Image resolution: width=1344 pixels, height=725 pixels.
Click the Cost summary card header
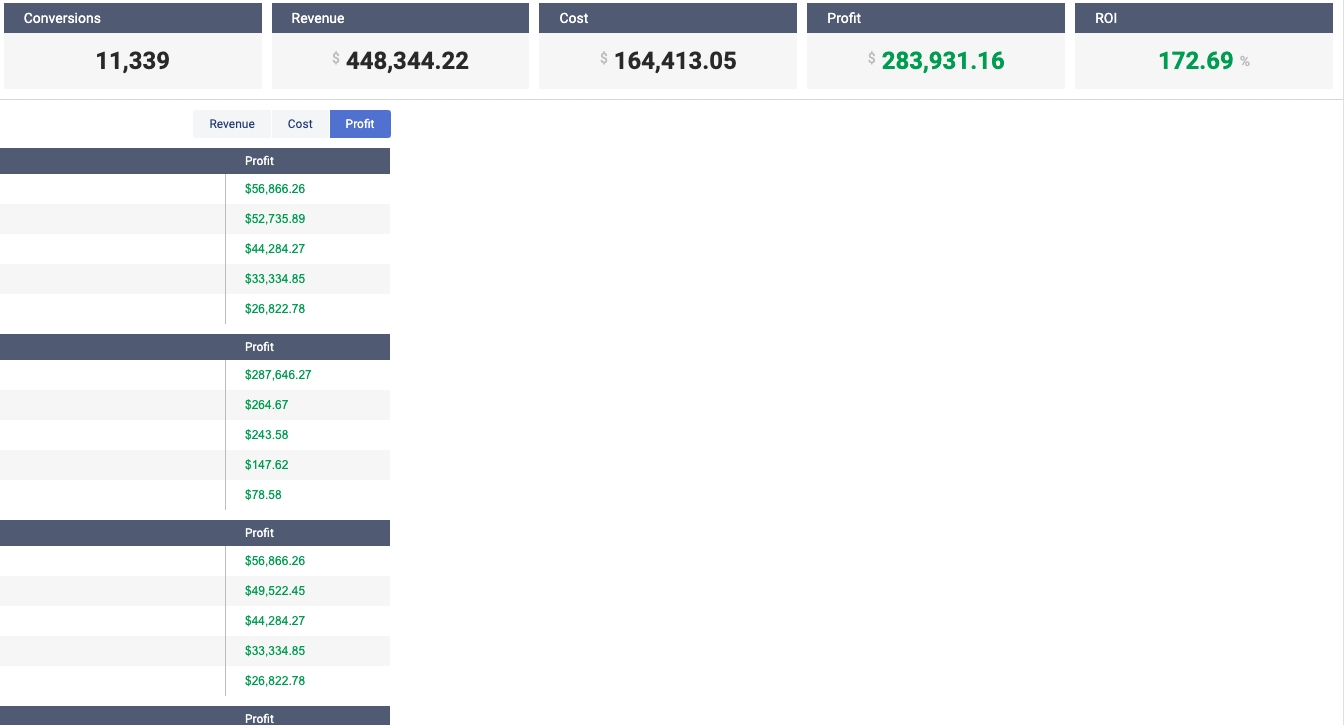tap(668, 18)
